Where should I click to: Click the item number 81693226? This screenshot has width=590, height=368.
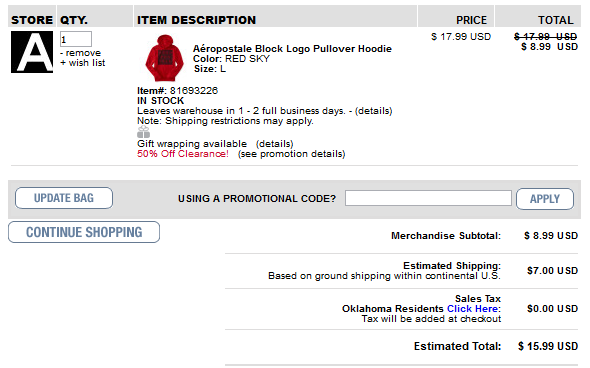point(194,91)
